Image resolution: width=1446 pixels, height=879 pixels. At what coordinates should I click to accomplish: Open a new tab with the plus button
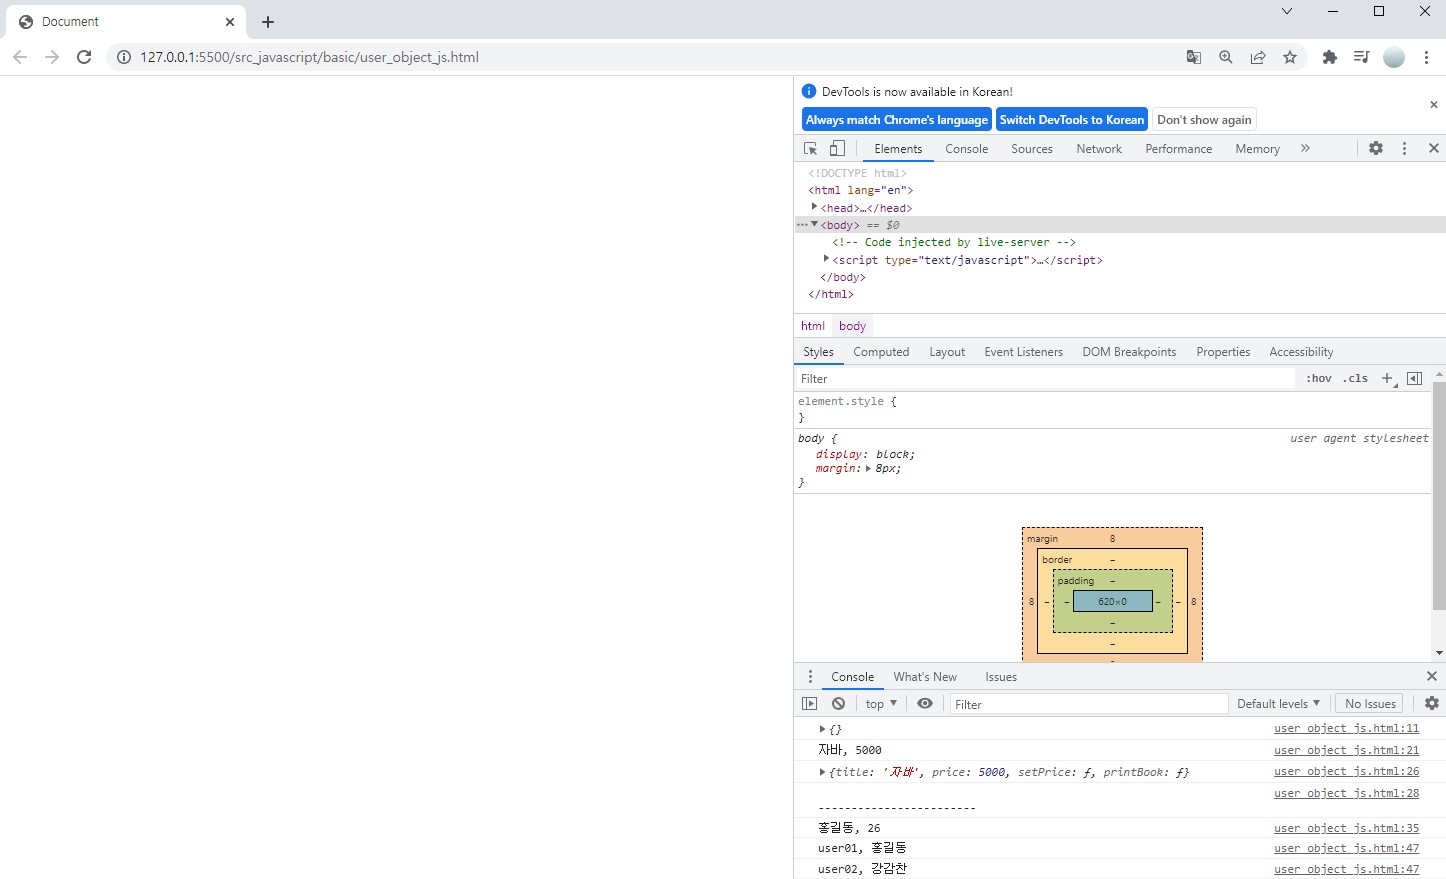268,22
